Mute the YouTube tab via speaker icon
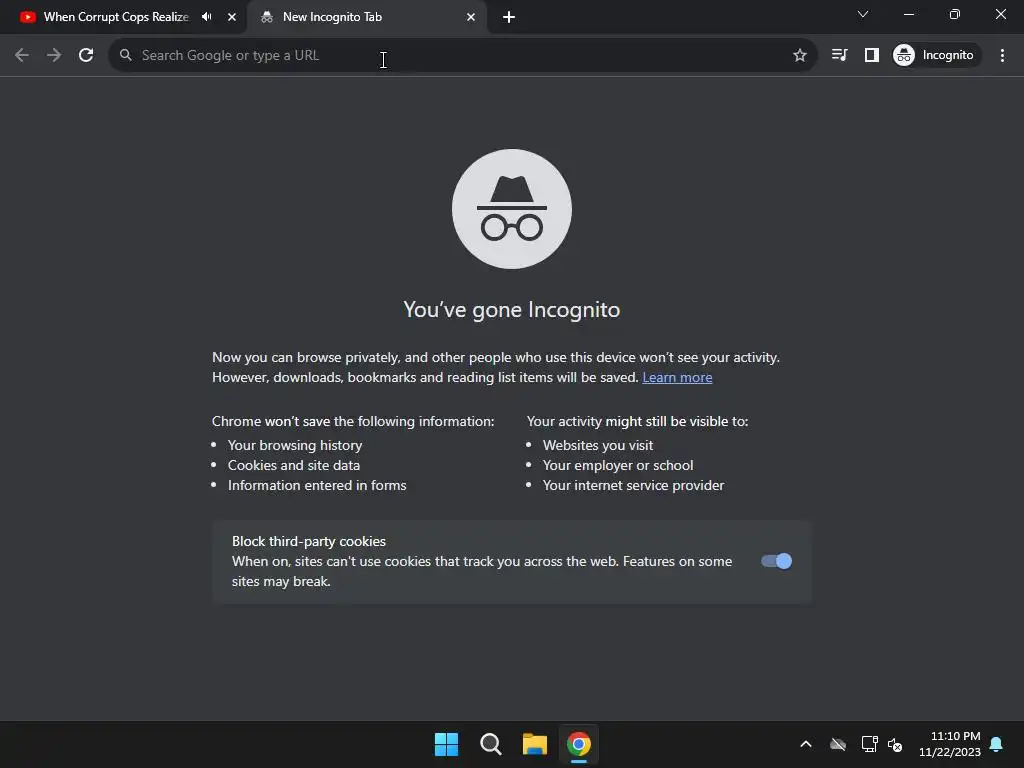Image resolution: width=1024 pixels, height=768 pixels. click(207, 17)
